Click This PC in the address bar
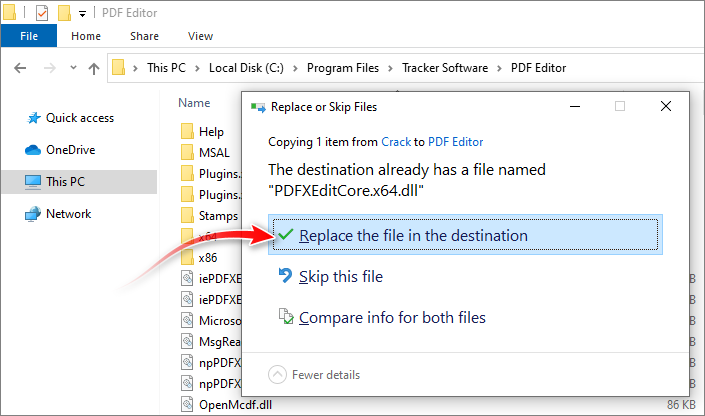This screenshot has width=705, height=416. pos(166,68)
